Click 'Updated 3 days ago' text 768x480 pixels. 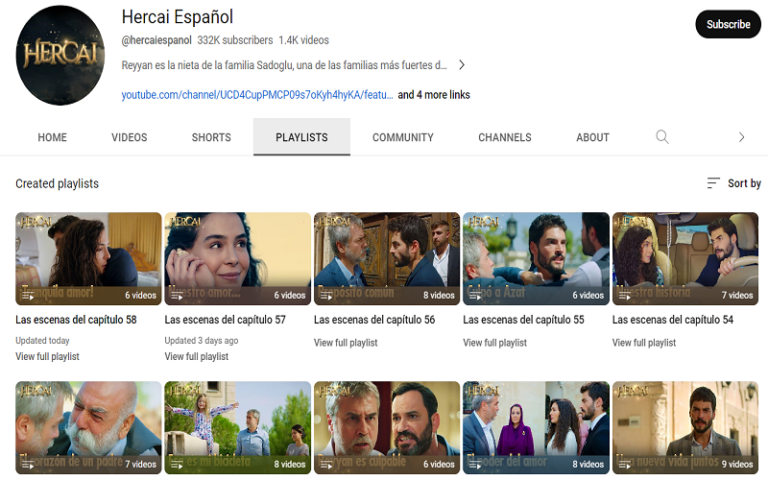tap(201, 340)
